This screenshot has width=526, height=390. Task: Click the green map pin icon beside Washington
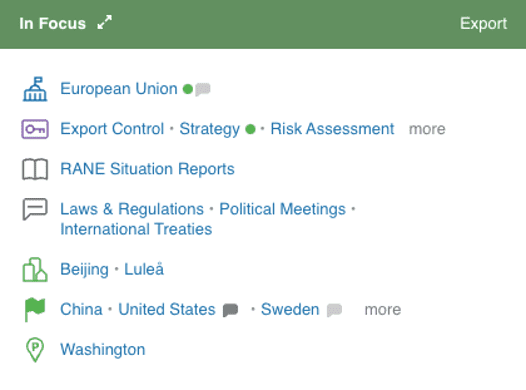click(35, 350)
